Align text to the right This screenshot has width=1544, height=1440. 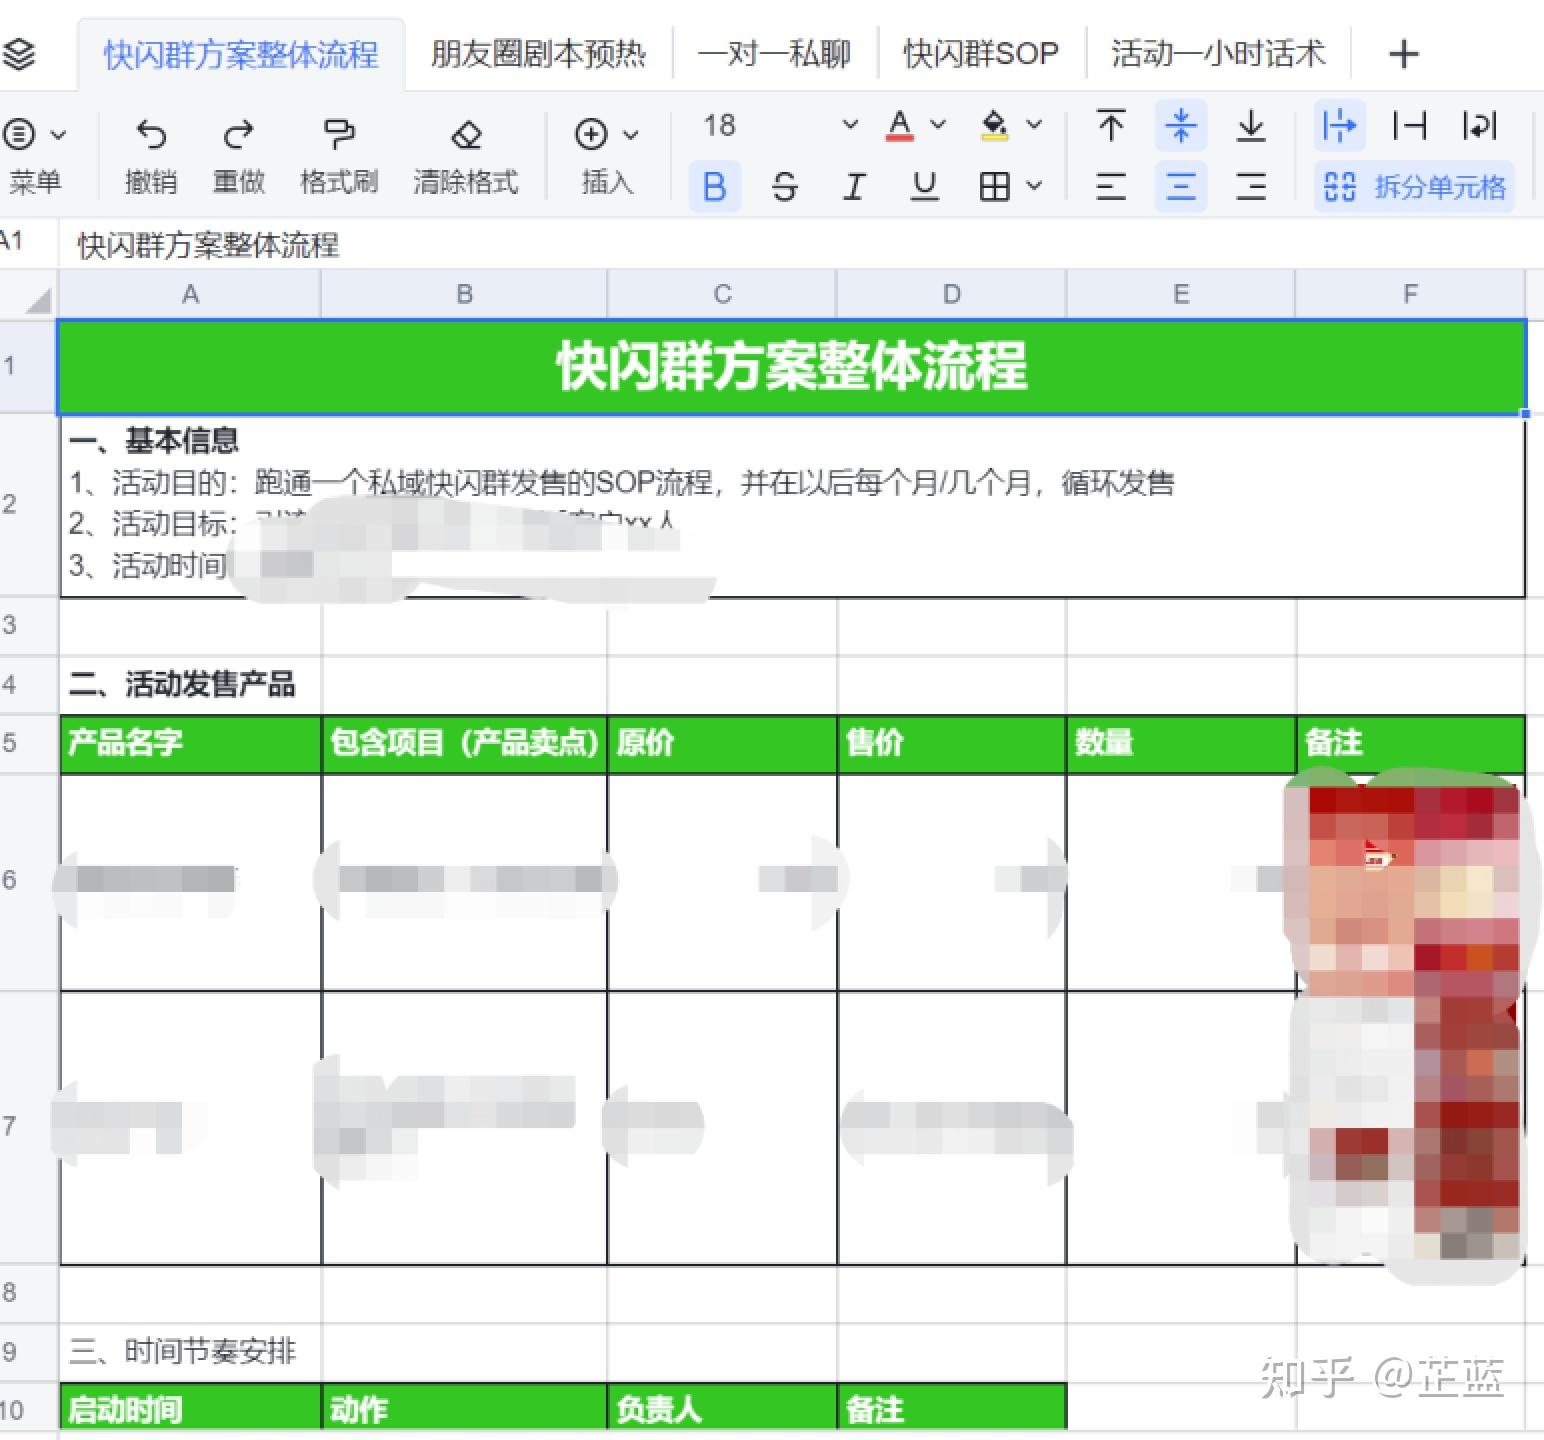1251,187
